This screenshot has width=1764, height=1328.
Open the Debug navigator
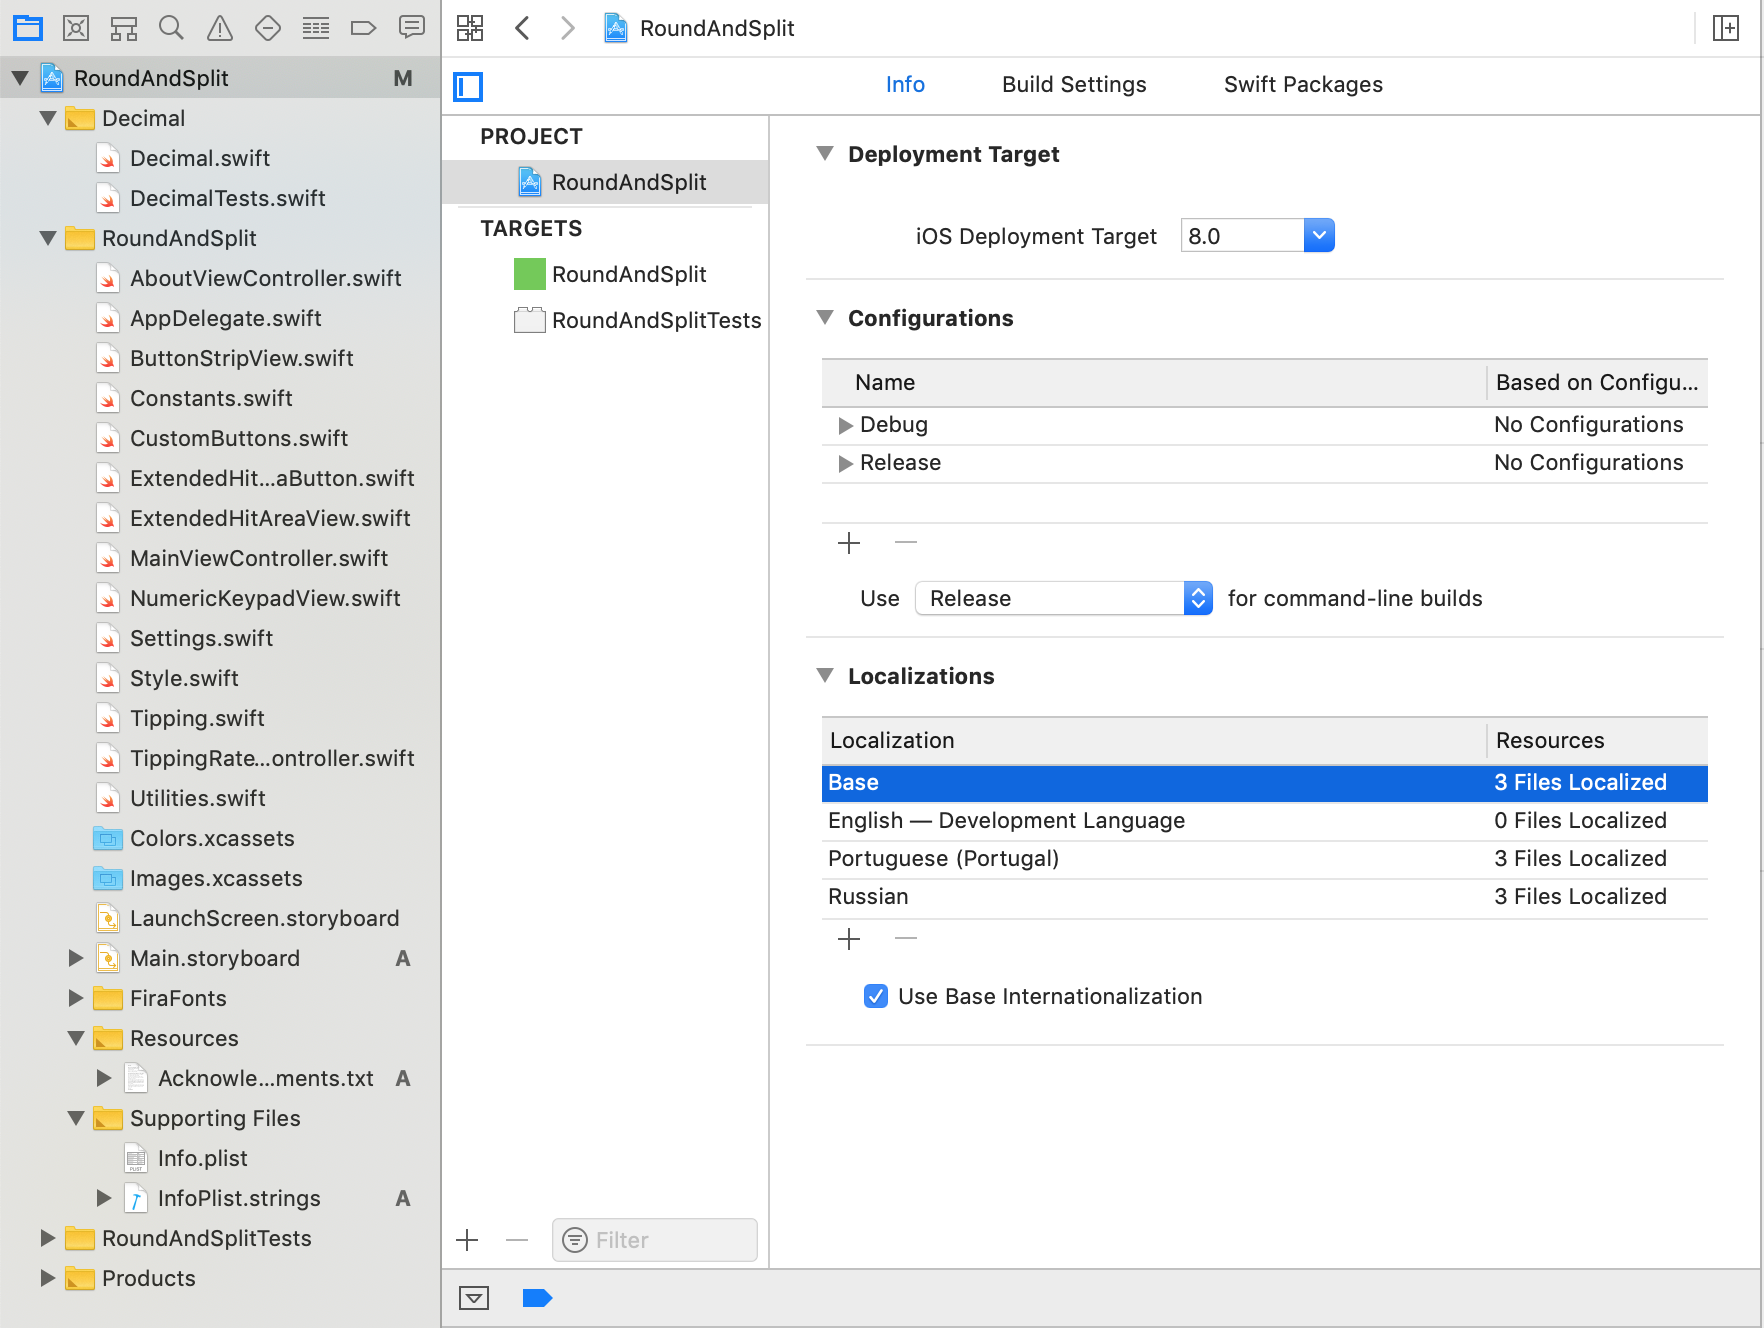tap(316, 28)
